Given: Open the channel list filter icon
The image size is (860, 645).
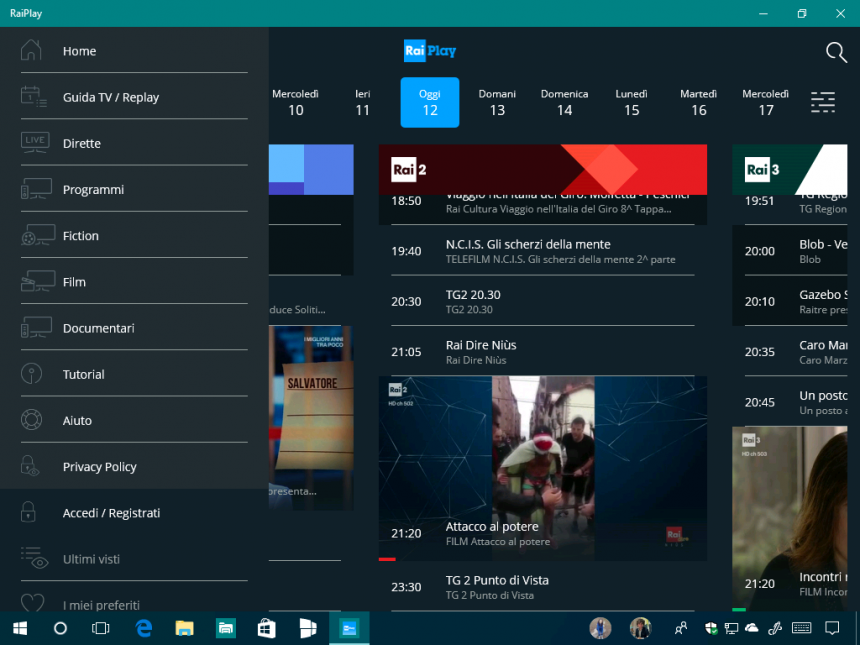Looking at the screenshot, I should [x=823, y=103].
